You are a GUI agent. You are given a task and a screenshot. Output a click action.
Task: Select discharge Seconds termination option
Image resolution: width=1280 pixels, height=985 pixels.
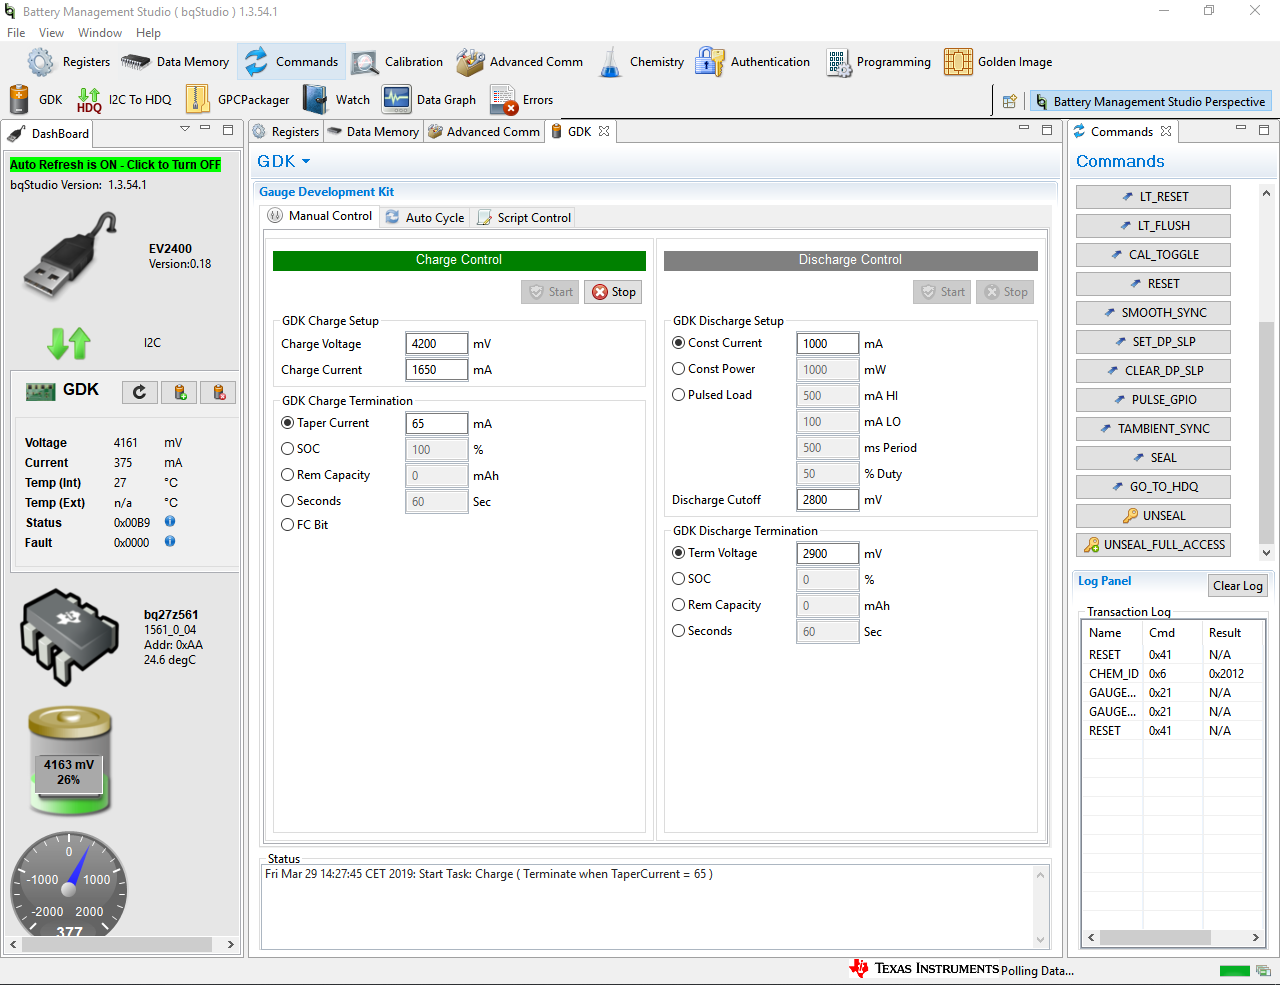[679, 631]
